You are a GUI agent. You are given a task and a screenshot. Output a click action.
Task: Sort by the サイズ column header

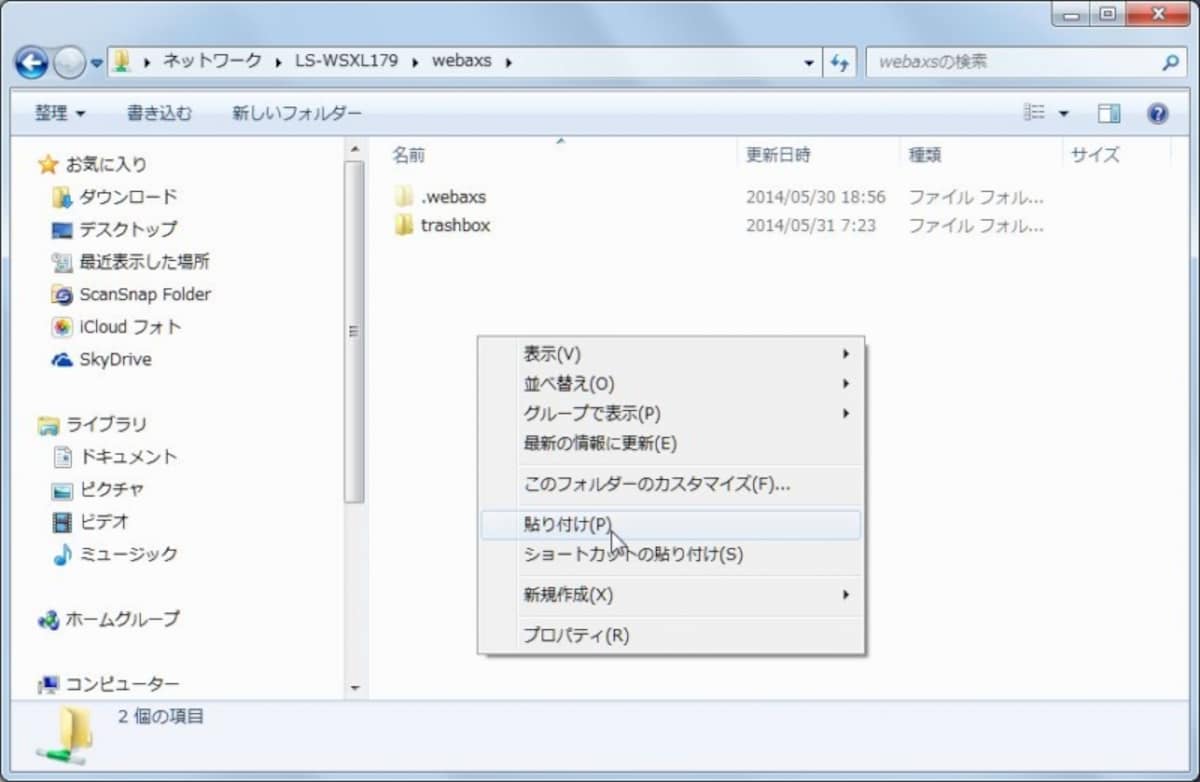pyautogui.click(x=1095, y=155)
